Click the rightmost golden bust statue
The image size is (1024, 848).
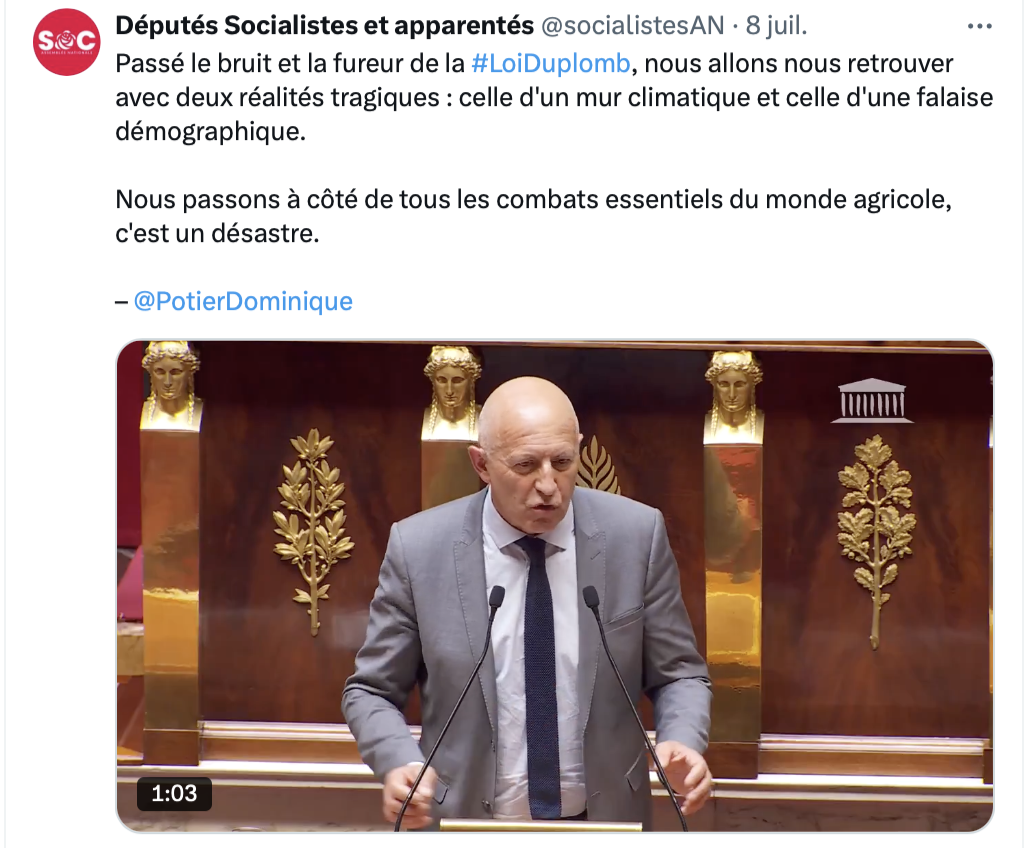(x=733, y=397)
